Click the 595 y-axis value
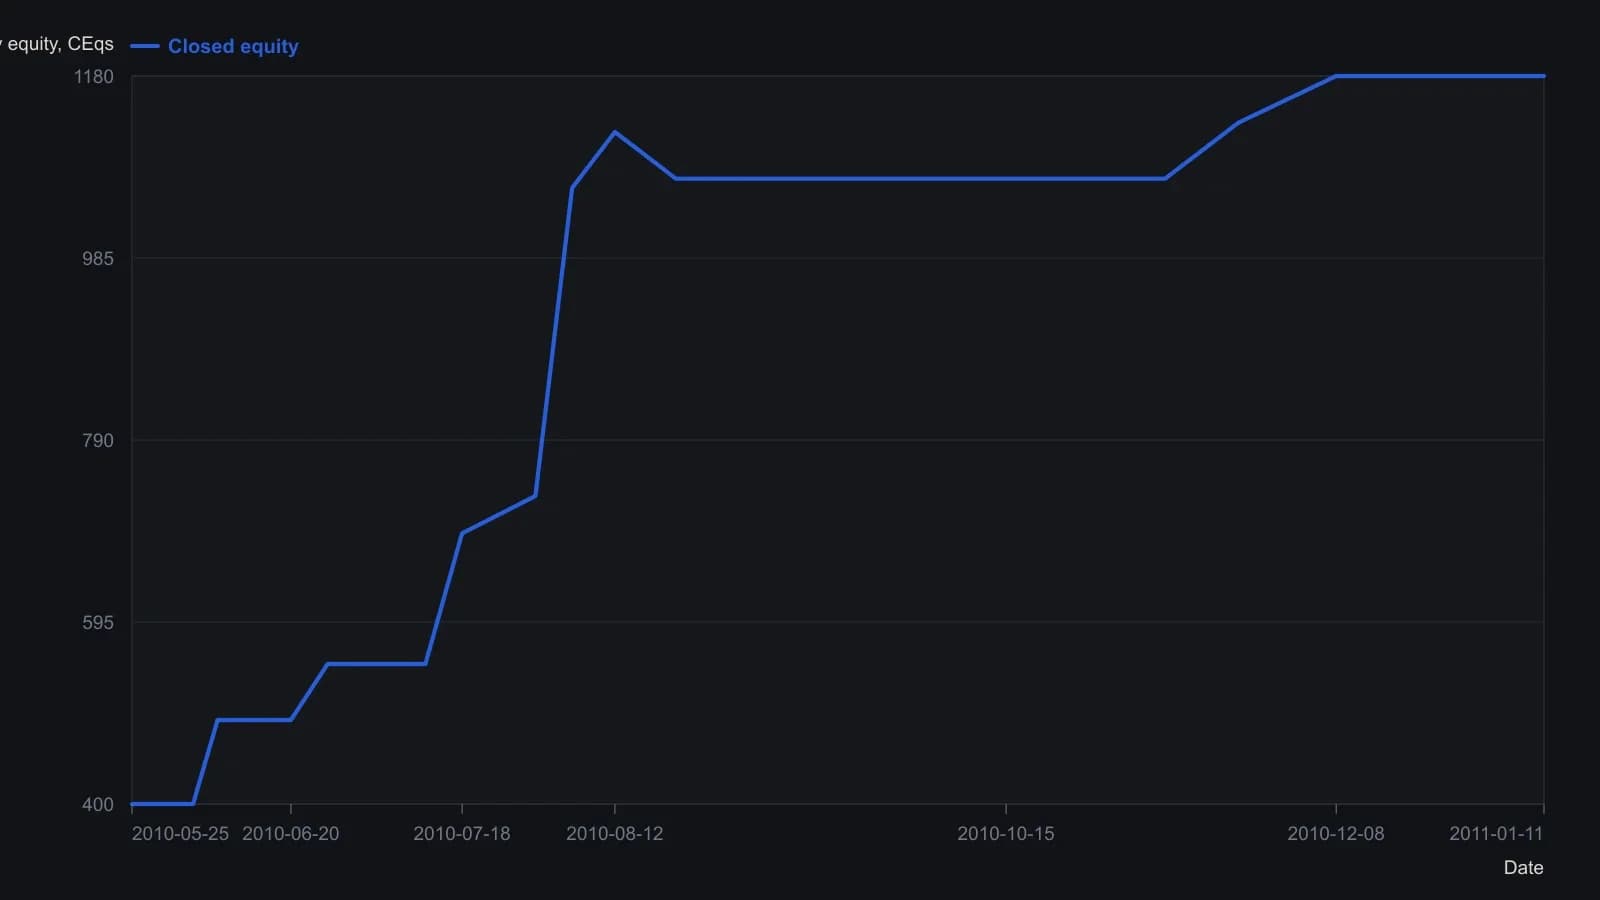This screenshot has width=1600, height=900. (98, 623)
